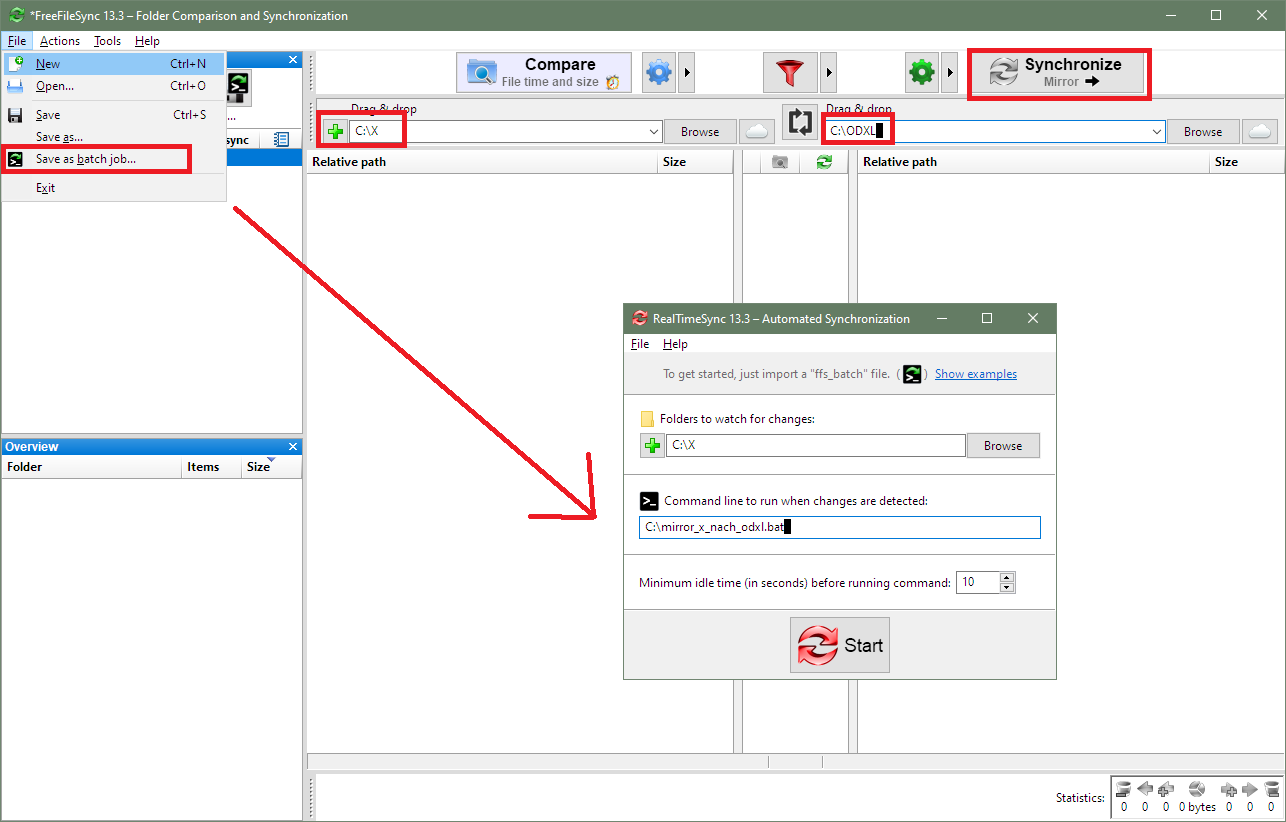Open synchronization settings green gear
Image resolution: width=1286 pixels, height=822 pixels.
[922, 73]
